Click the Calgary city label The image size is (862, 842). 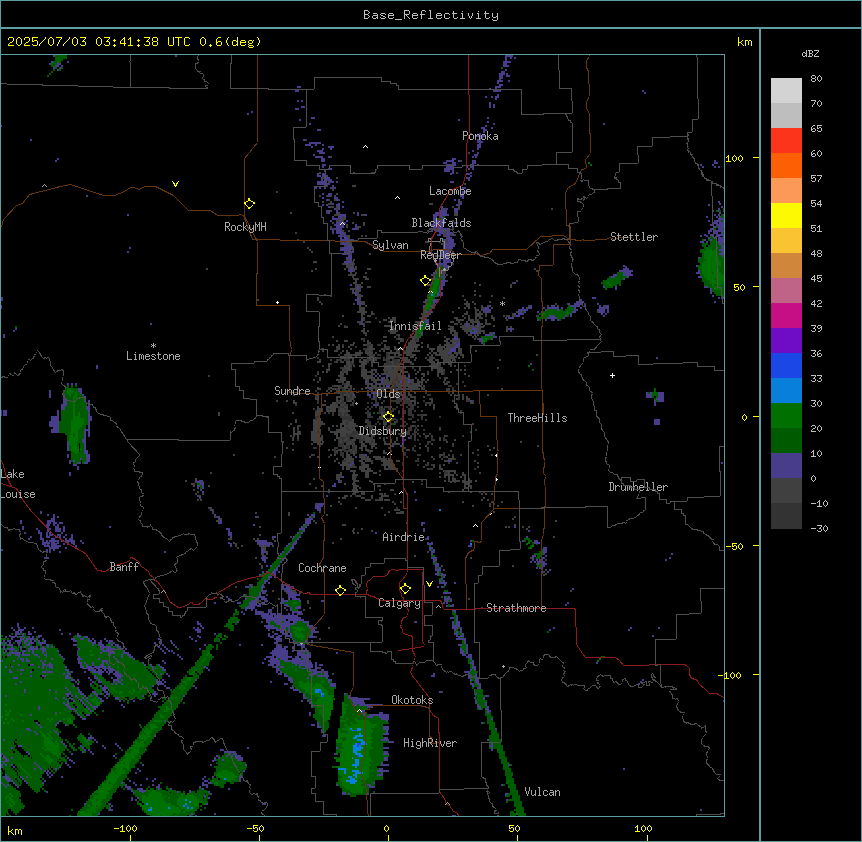[399, 603]
